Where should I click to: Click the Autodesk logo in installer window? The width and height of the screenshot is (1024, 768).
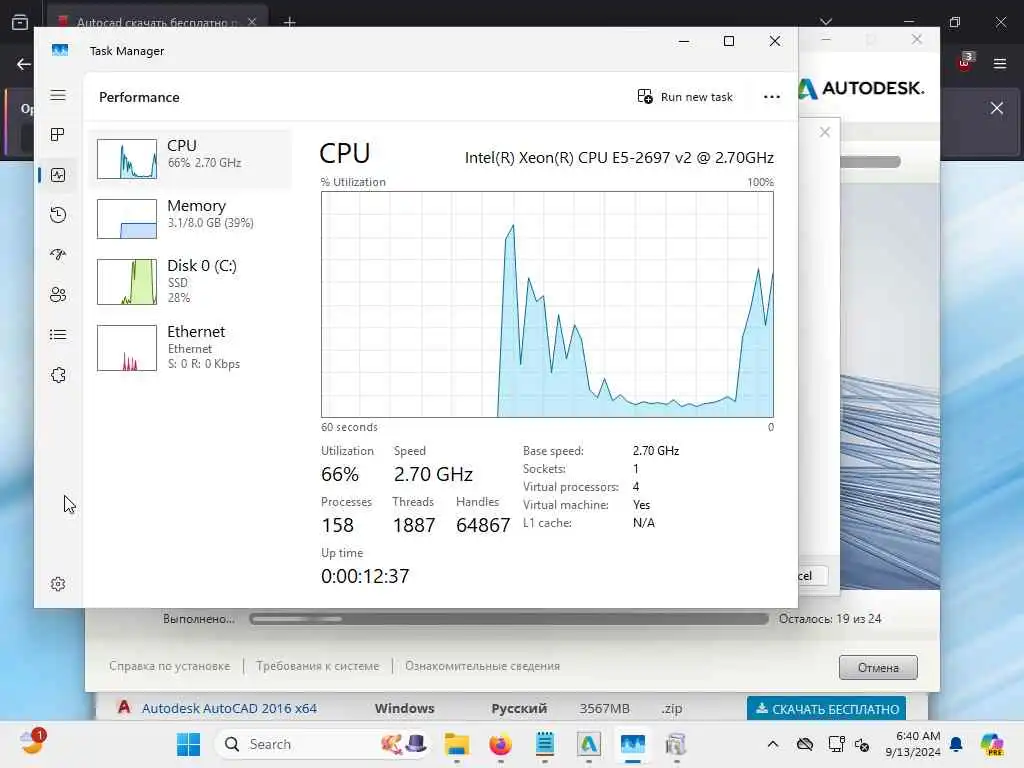pos(861,88)
